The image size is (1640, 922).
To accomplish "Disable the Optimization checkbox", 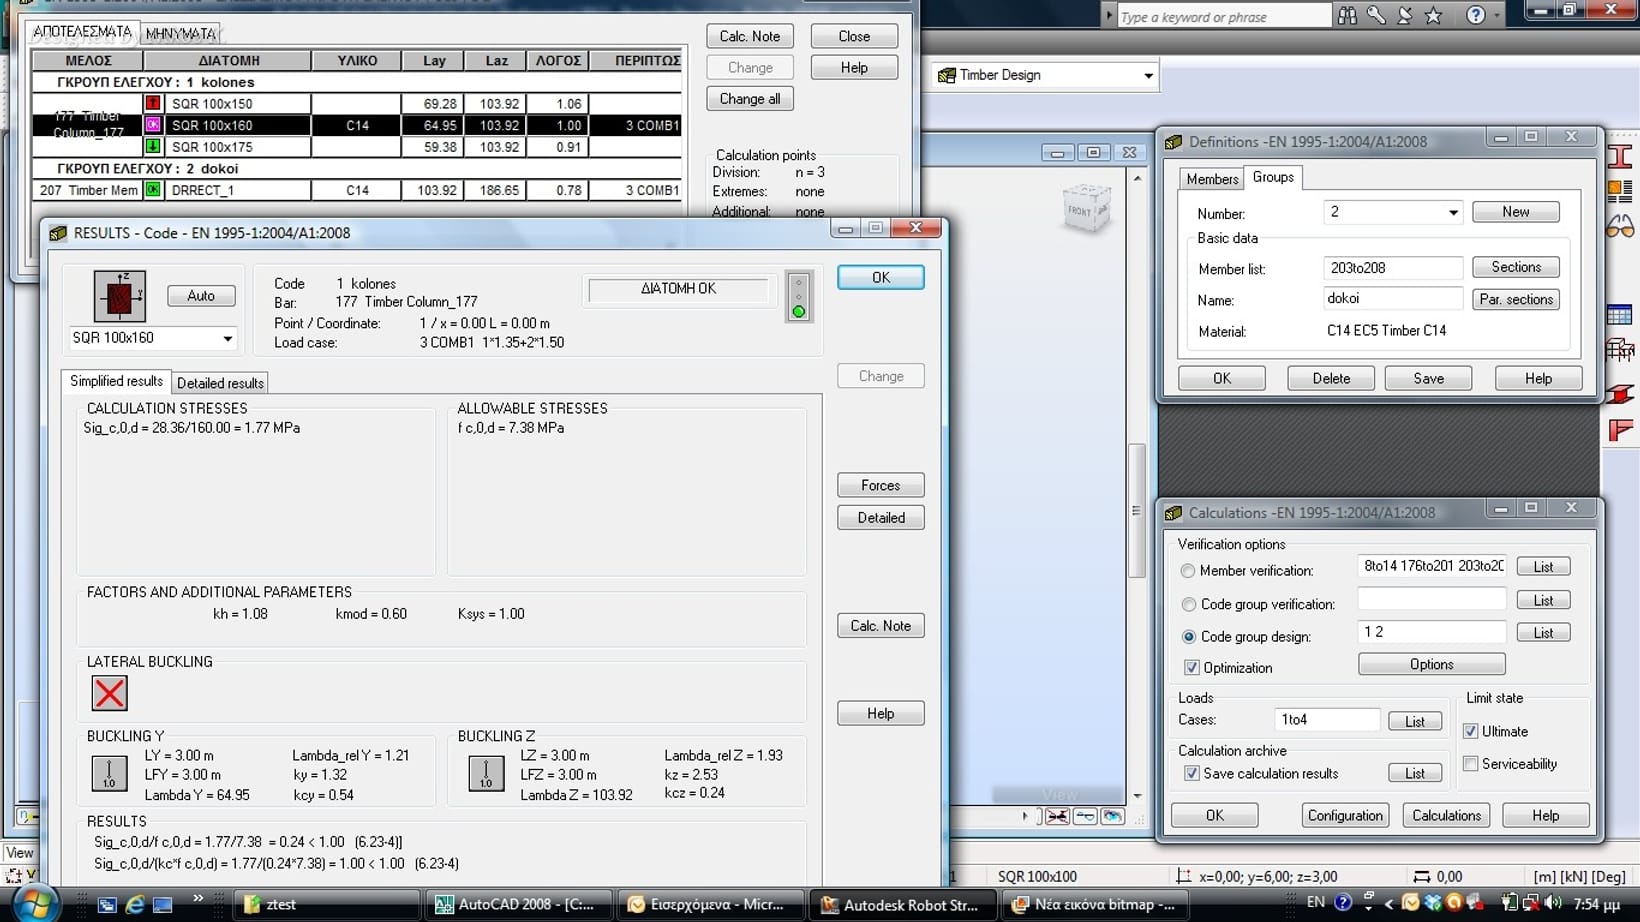I will [x=1191, y=668].
